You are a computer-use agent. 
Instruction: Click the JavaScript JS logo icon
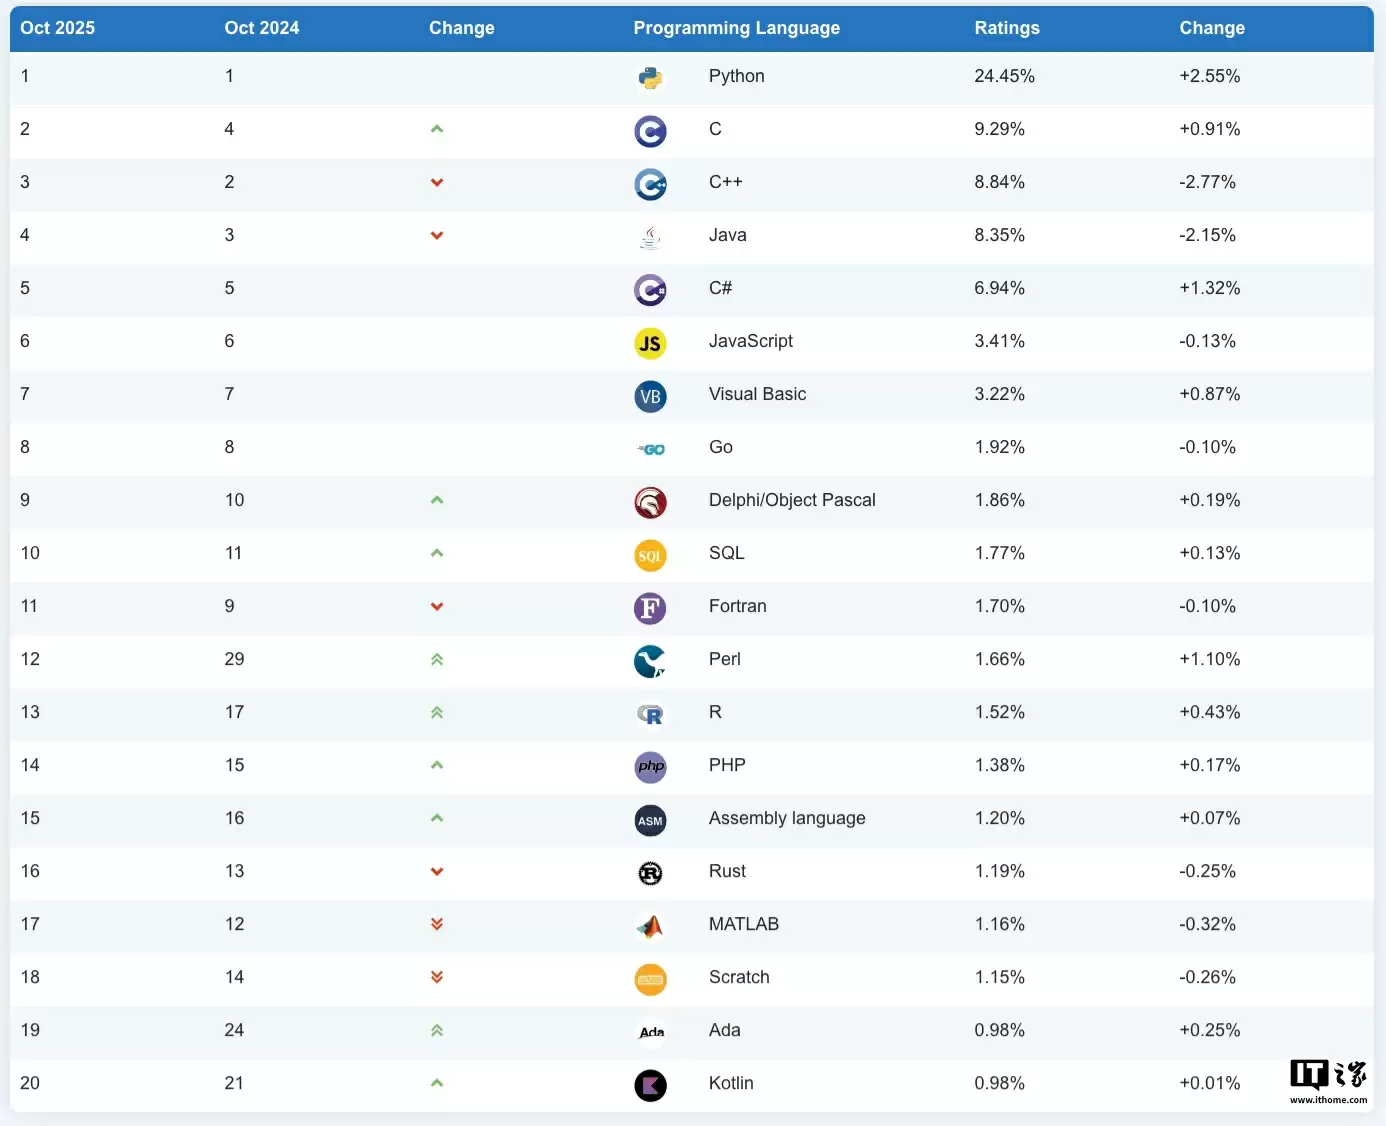click(650, 343)
